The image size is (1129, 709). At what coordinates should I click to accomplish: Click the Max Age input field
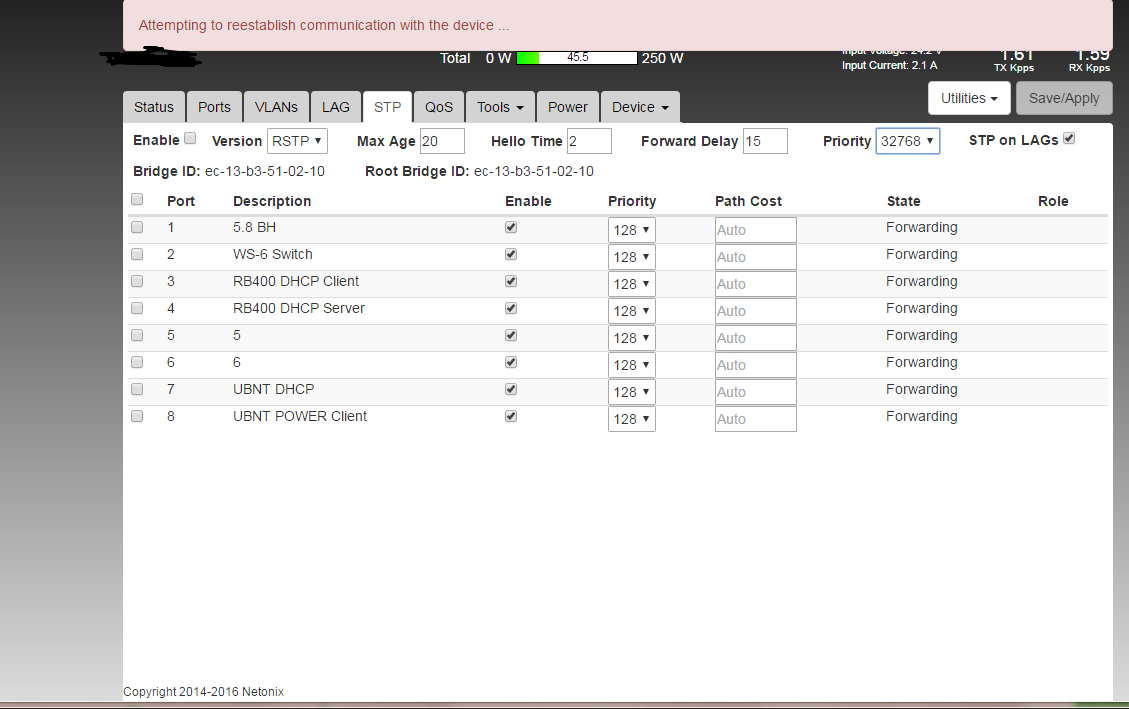coord(442,141)
